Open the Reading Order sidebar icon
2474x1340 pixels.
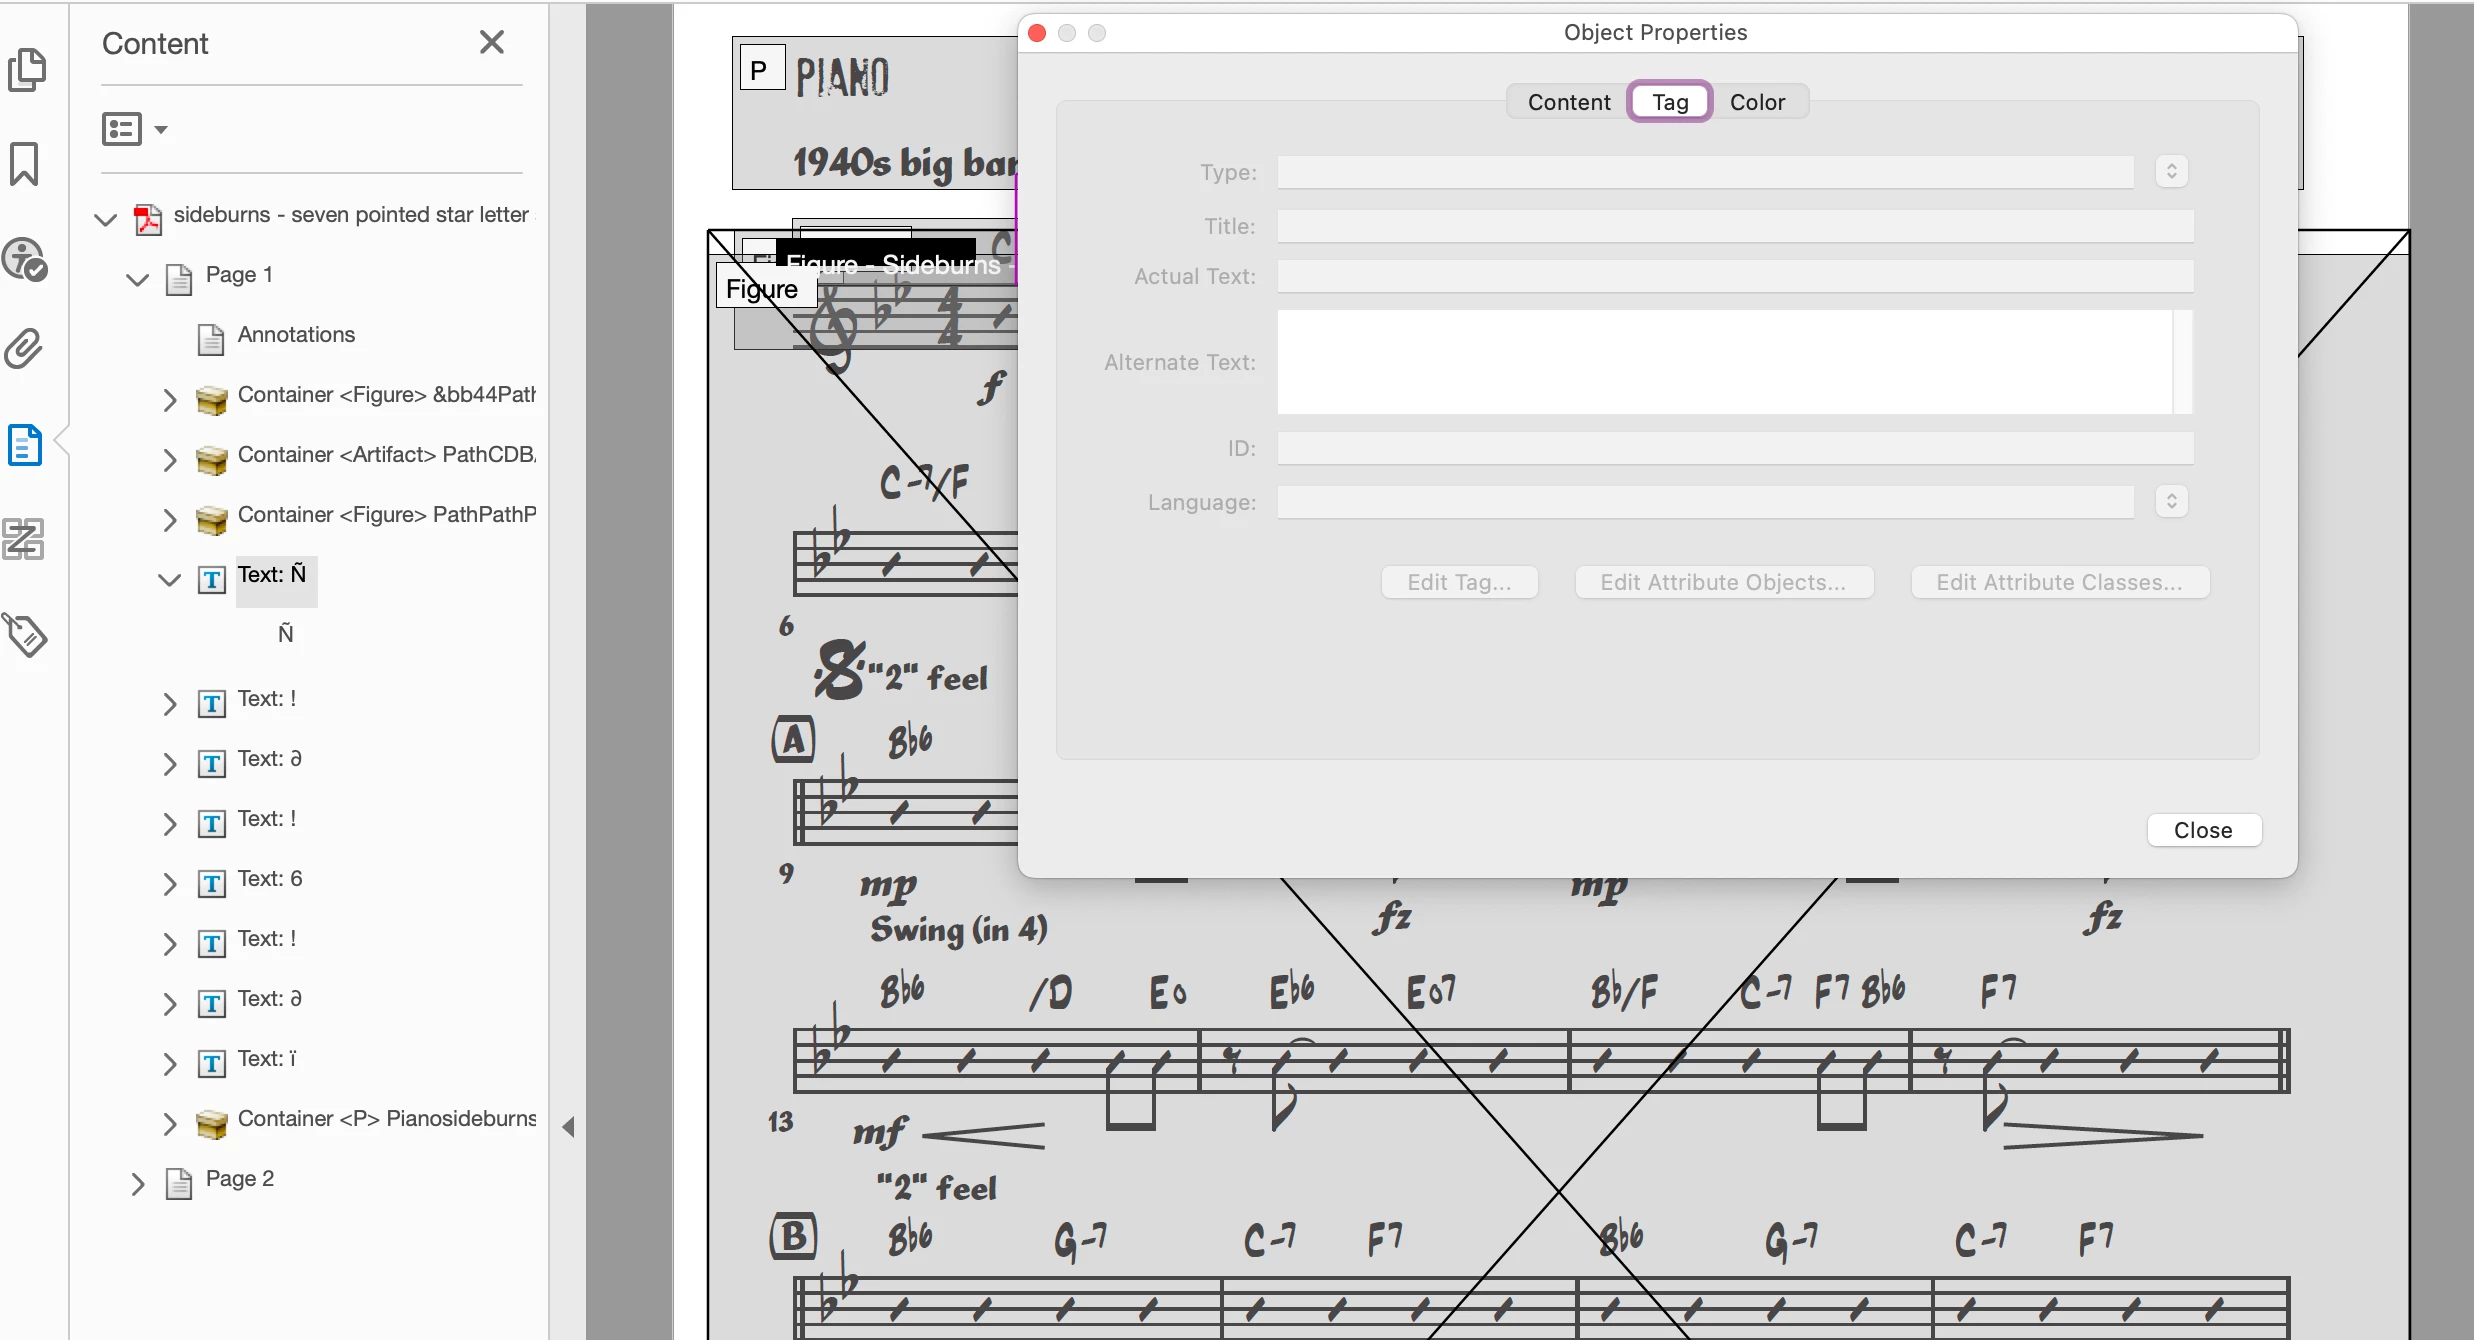click(x=24, y=539)
